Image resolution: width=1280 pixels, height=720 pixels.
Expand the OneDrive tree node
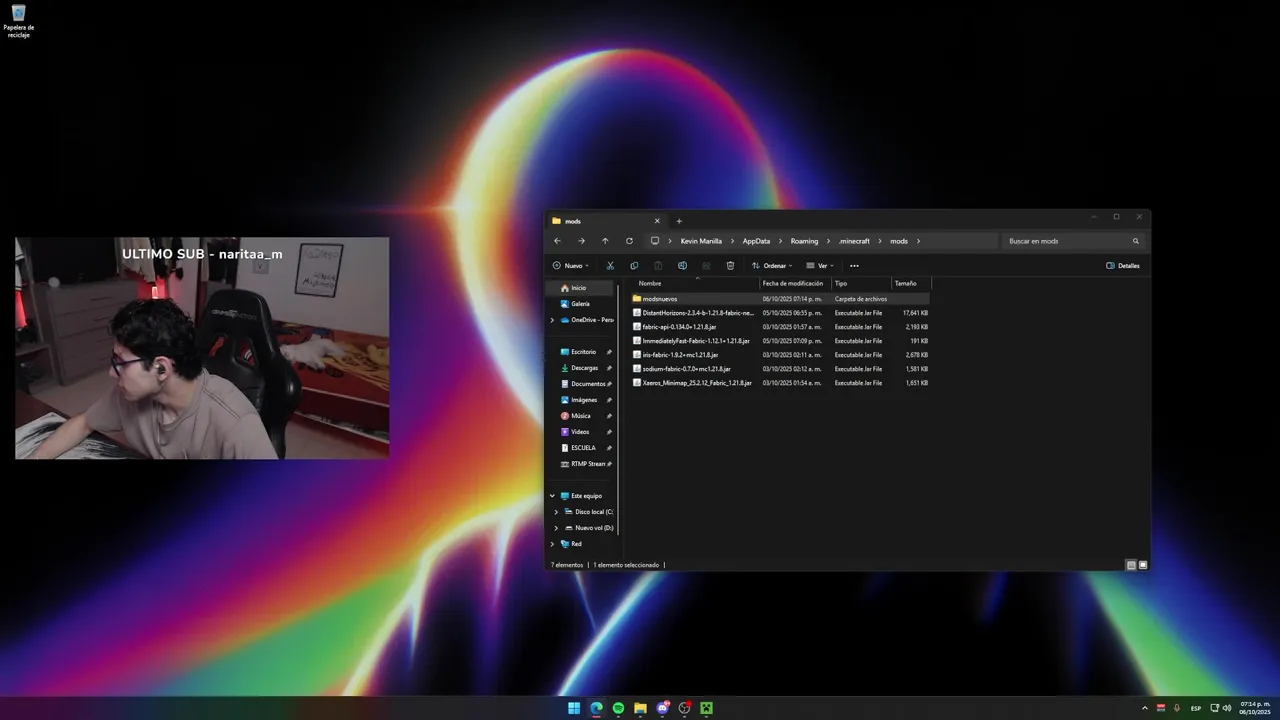[552, 320]
